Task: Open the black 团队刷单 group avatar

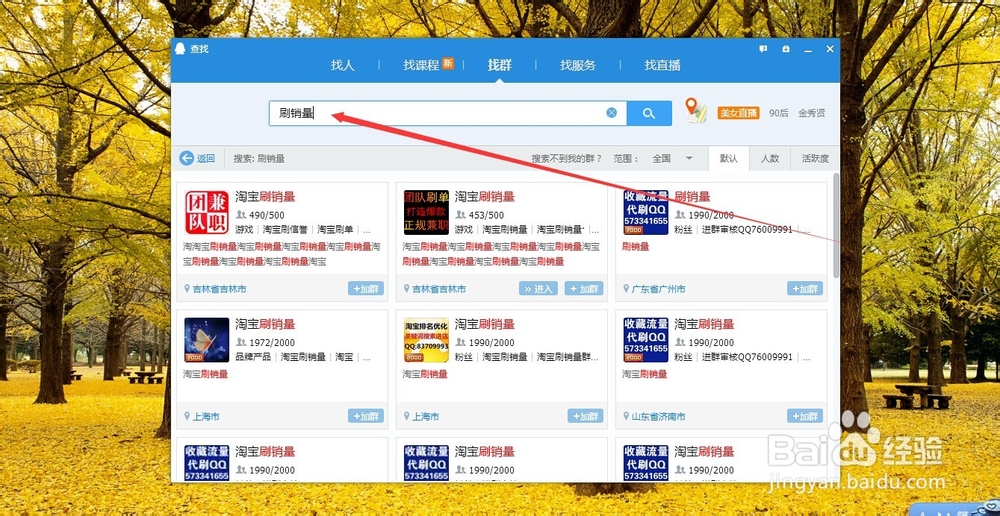Action: tap(426, 212)
